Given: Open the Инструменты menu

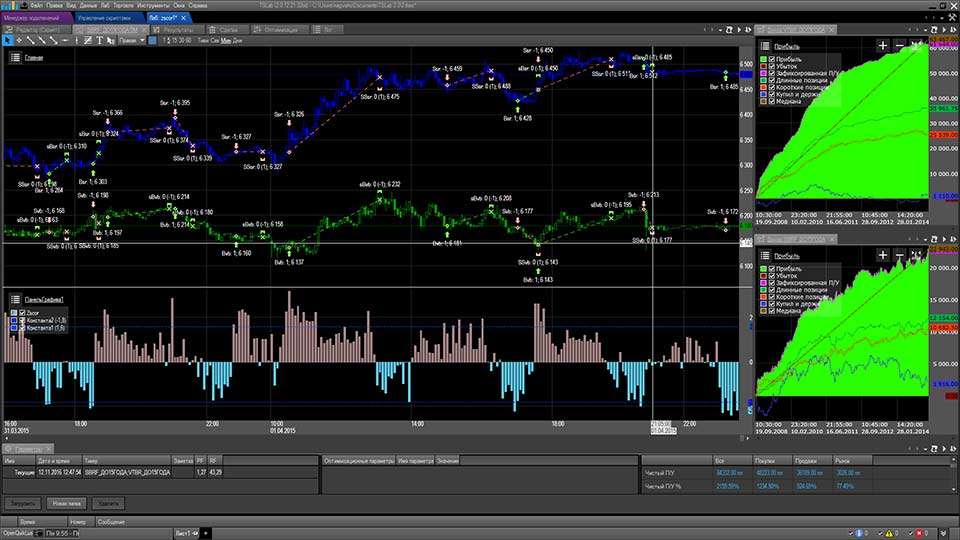Looking at the screenshot, I should pyautogui.click(x=153, y=6).
